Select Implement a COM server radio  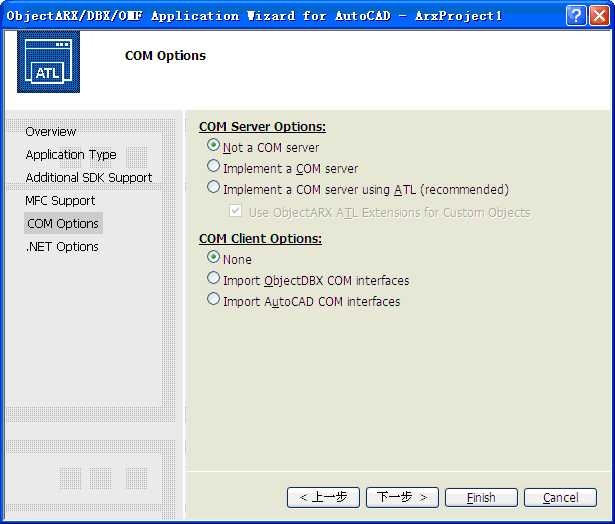(213, 166)
